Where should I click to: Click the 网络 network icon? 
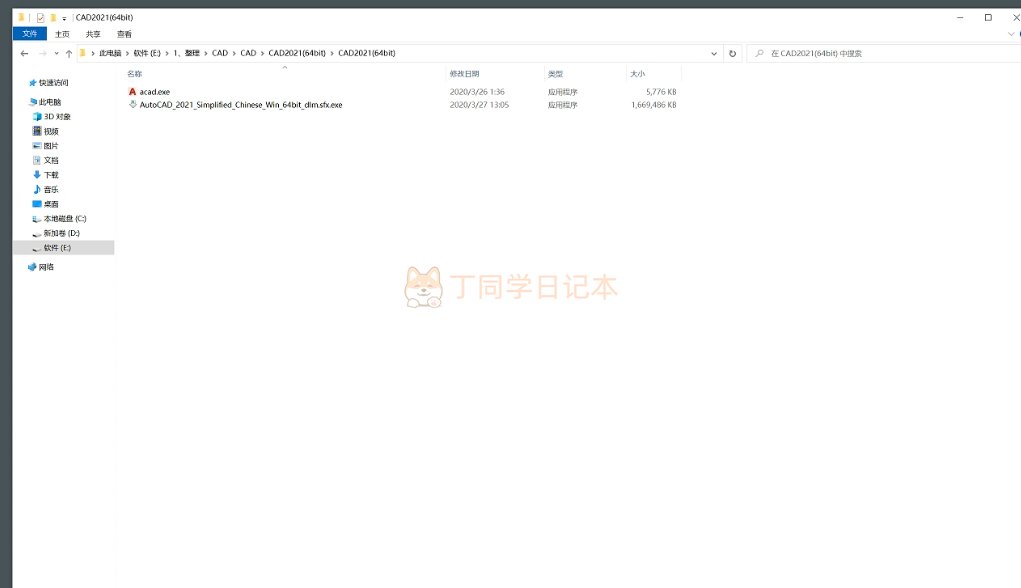pos(32,267)
